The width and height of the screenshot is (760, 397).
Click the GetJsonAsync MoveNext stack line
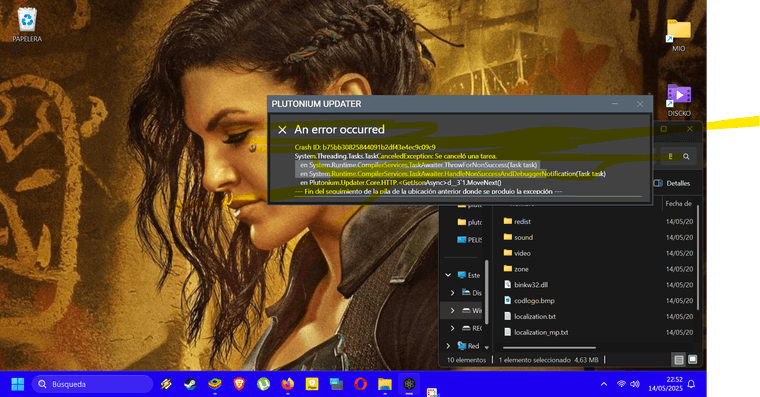tap(400, 183)
